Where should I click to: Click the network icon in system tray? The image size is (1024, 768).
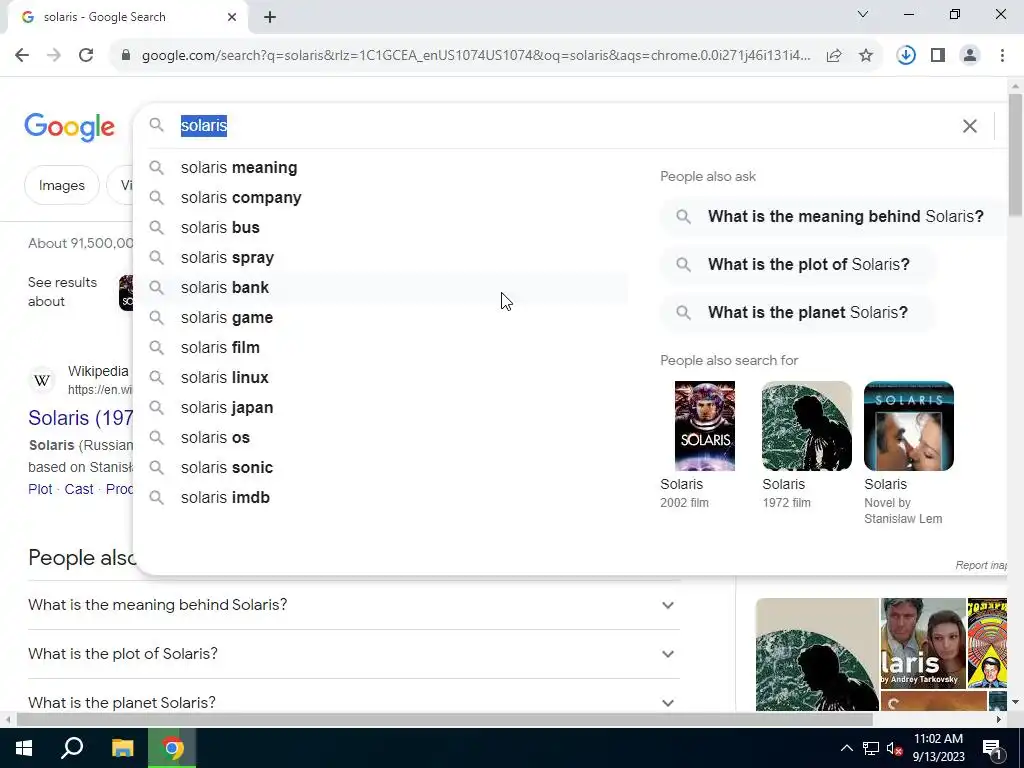[871, 748]
